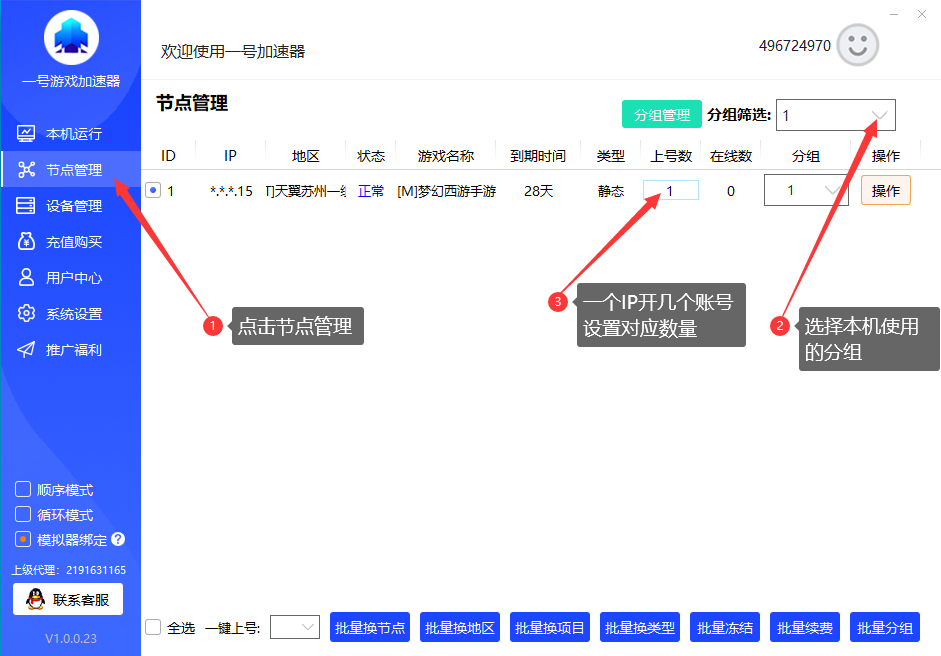Click the V1.0.0.23 version label

coord(71,638)
